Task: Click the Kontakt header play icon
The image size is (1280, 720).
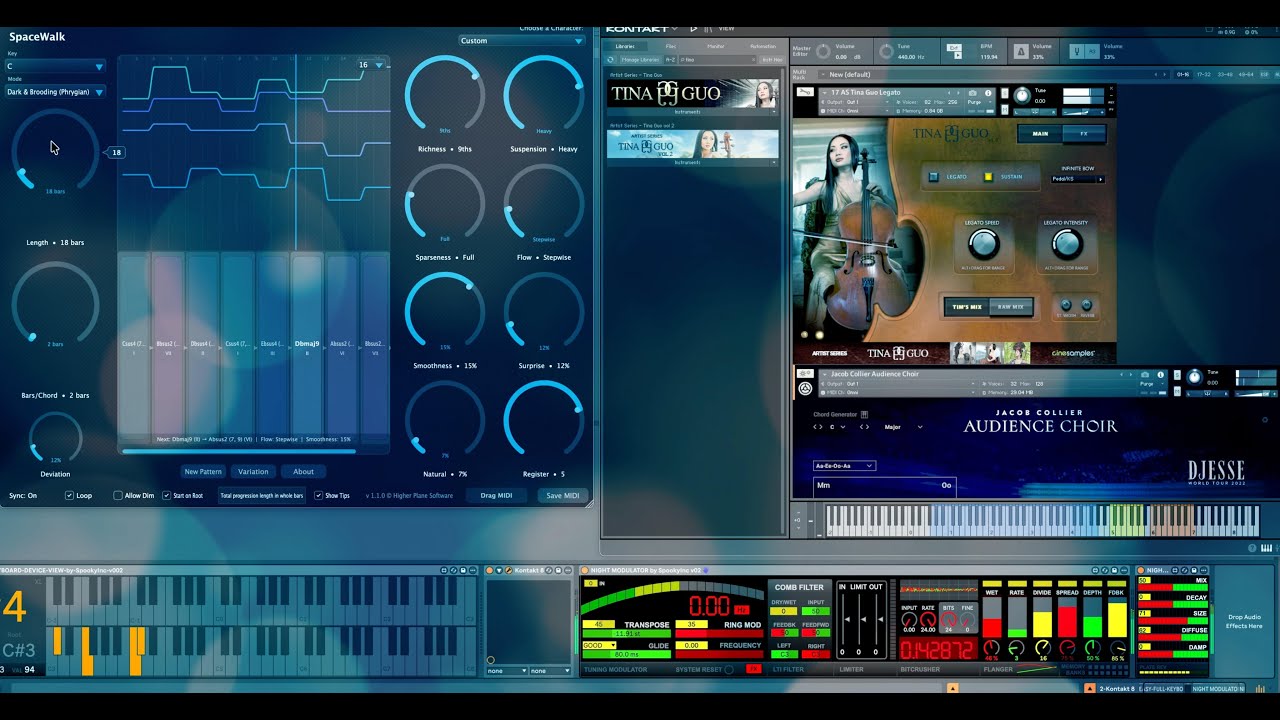Action: tap(695, 29)
